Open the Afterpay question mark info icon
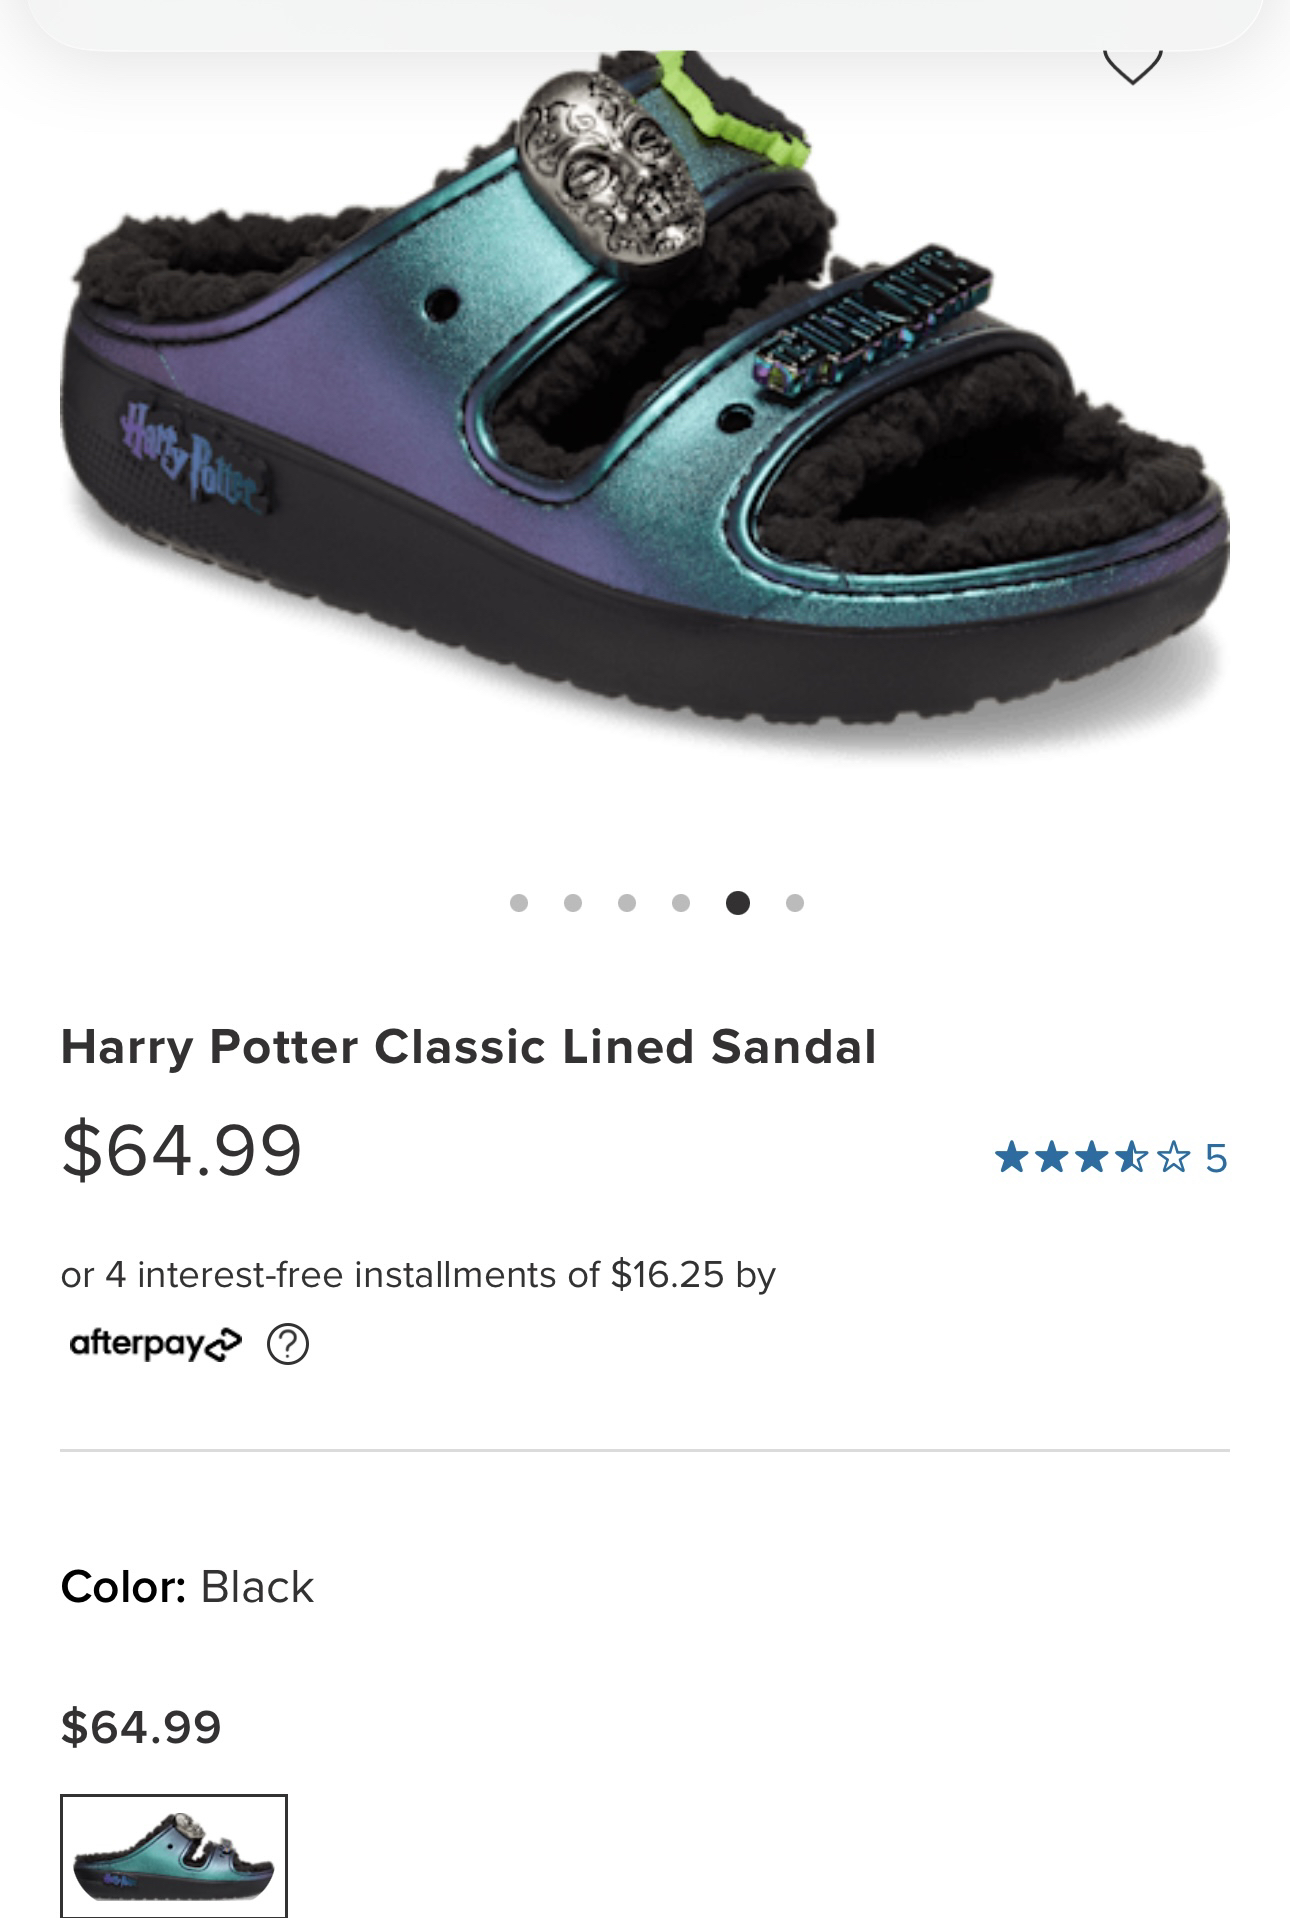This screenshot has width=1290, height=1918. pyautogui.click(x=288, y=1345)
